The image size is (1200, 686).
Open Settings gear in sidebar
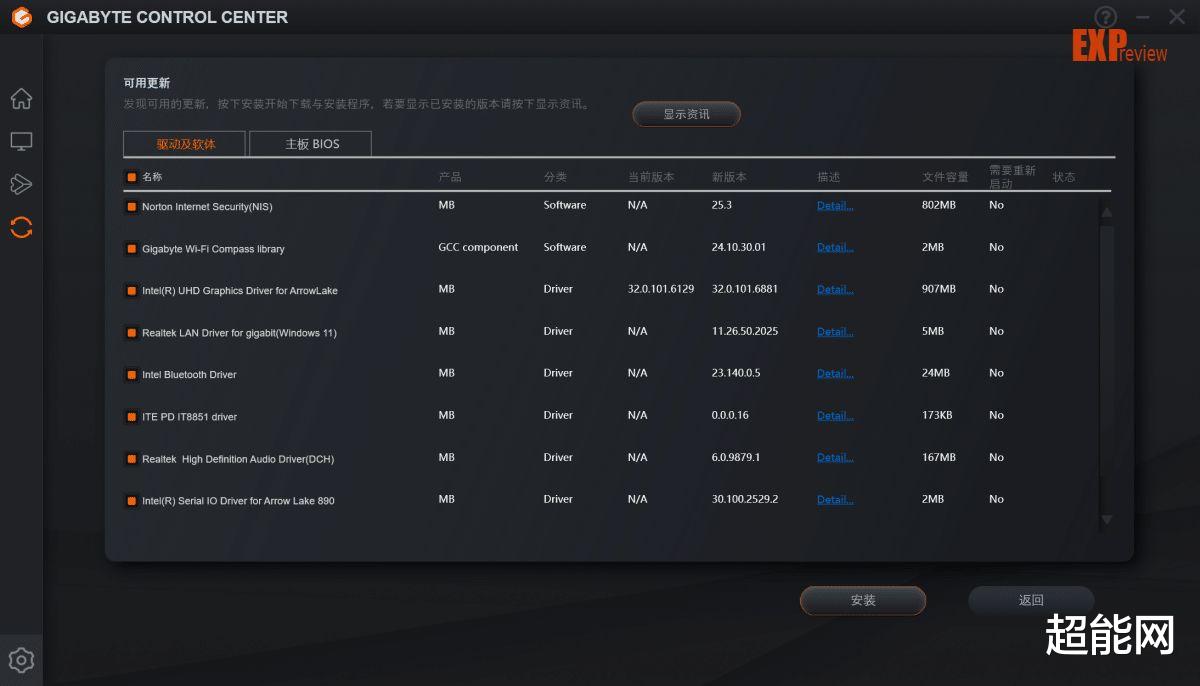pos(21,660)
